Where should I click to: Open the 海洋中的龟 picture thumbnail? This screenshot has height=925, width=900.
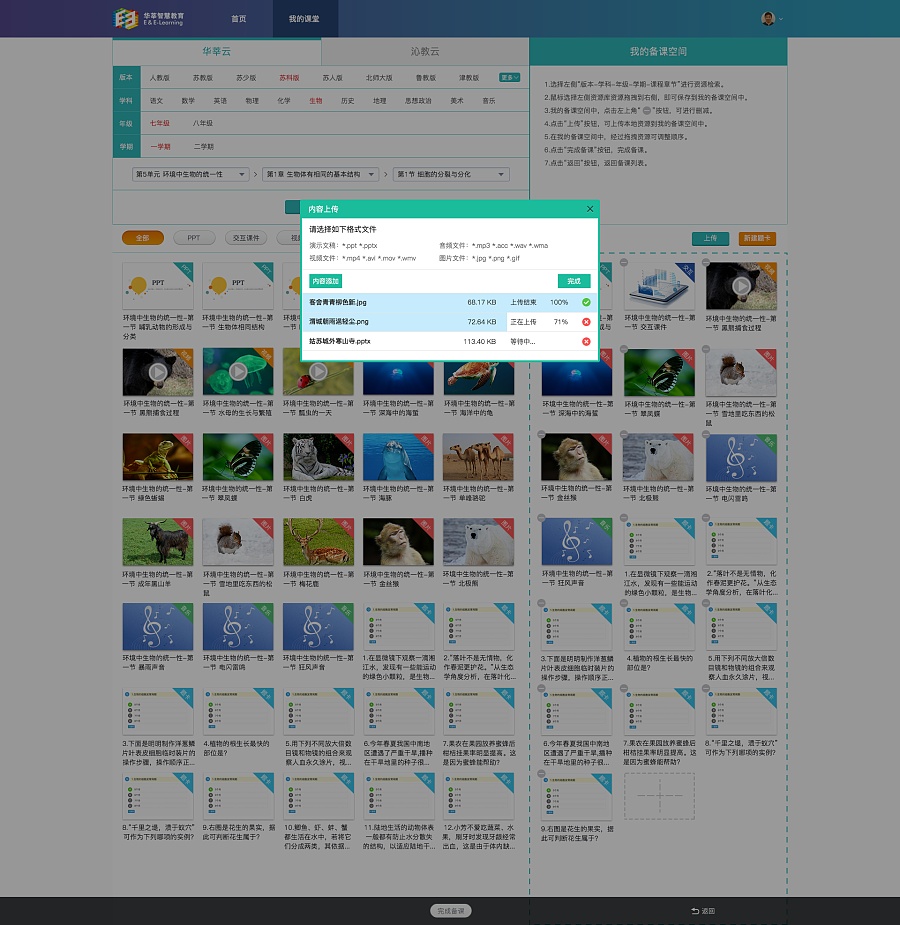tap(478, 378)
